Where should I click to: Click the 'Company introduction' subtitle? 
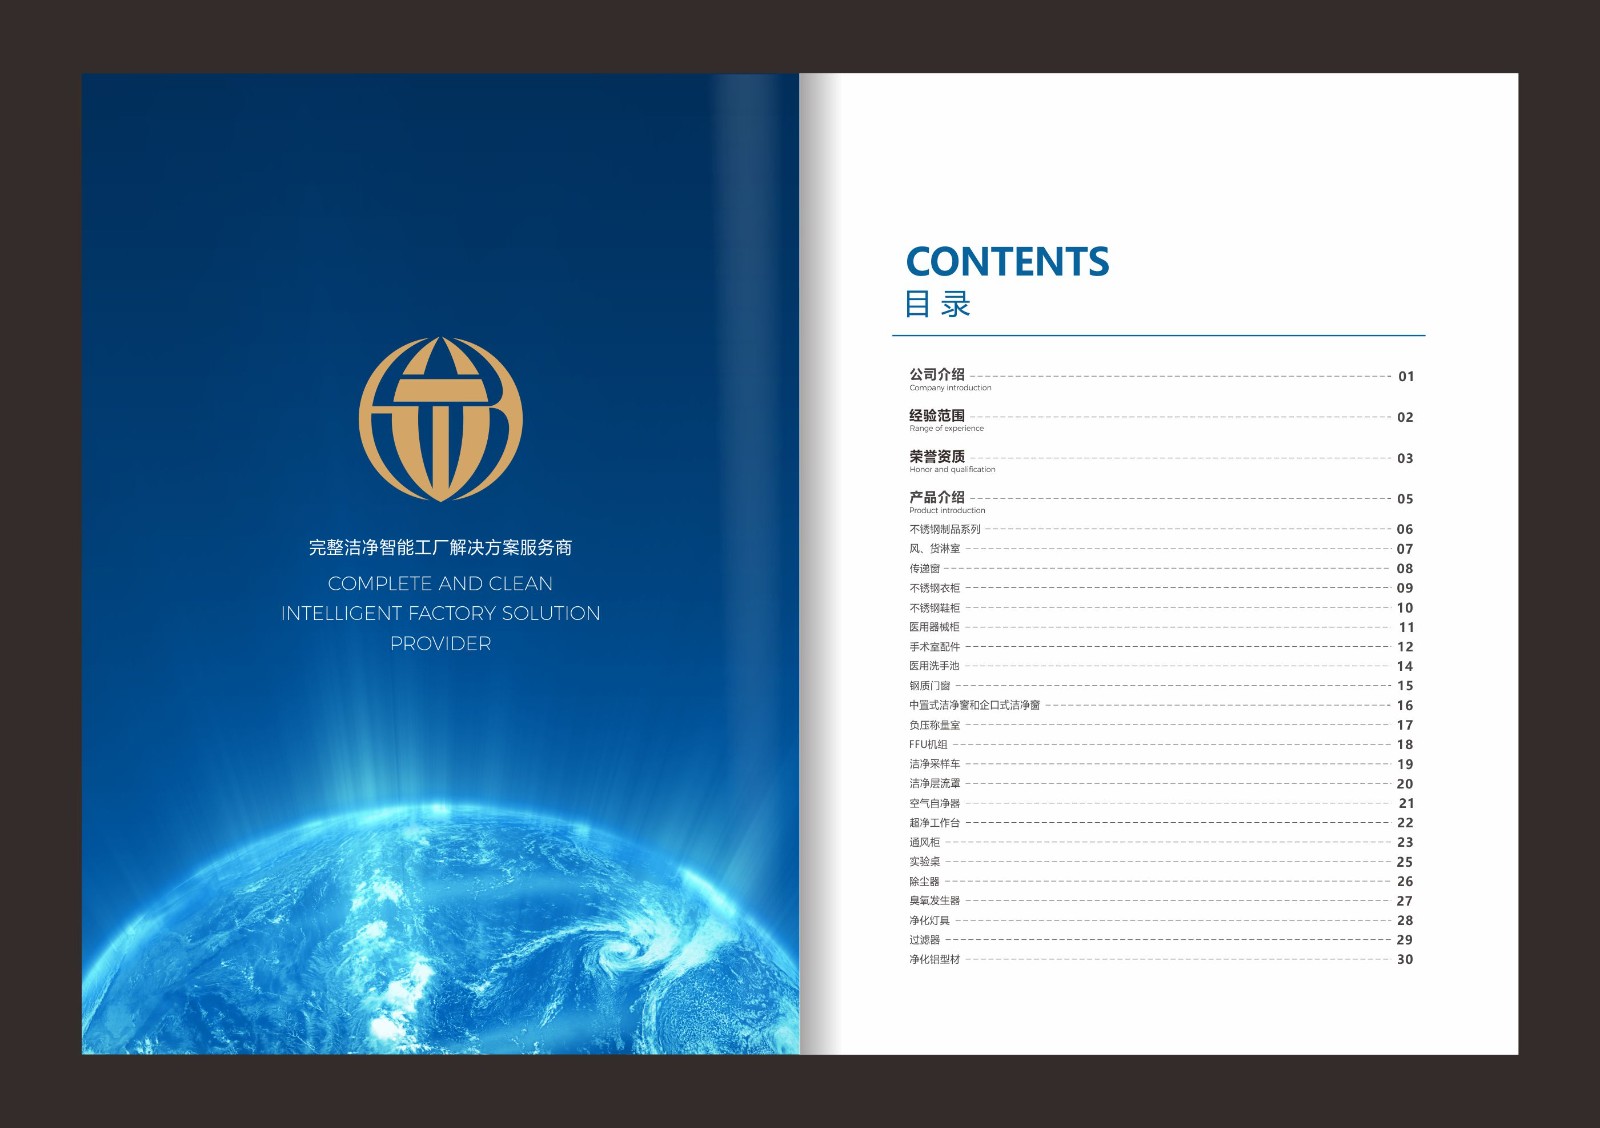950,388
